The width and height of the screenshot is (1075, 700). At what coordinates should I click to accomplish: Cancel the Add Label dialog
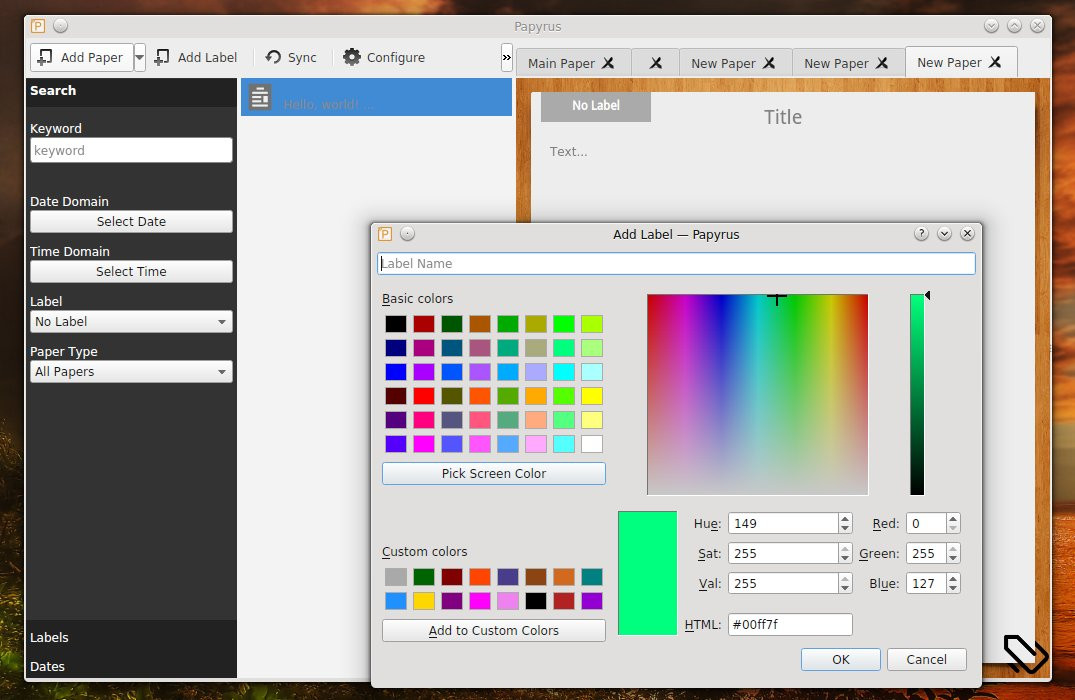tap(926, 660)
